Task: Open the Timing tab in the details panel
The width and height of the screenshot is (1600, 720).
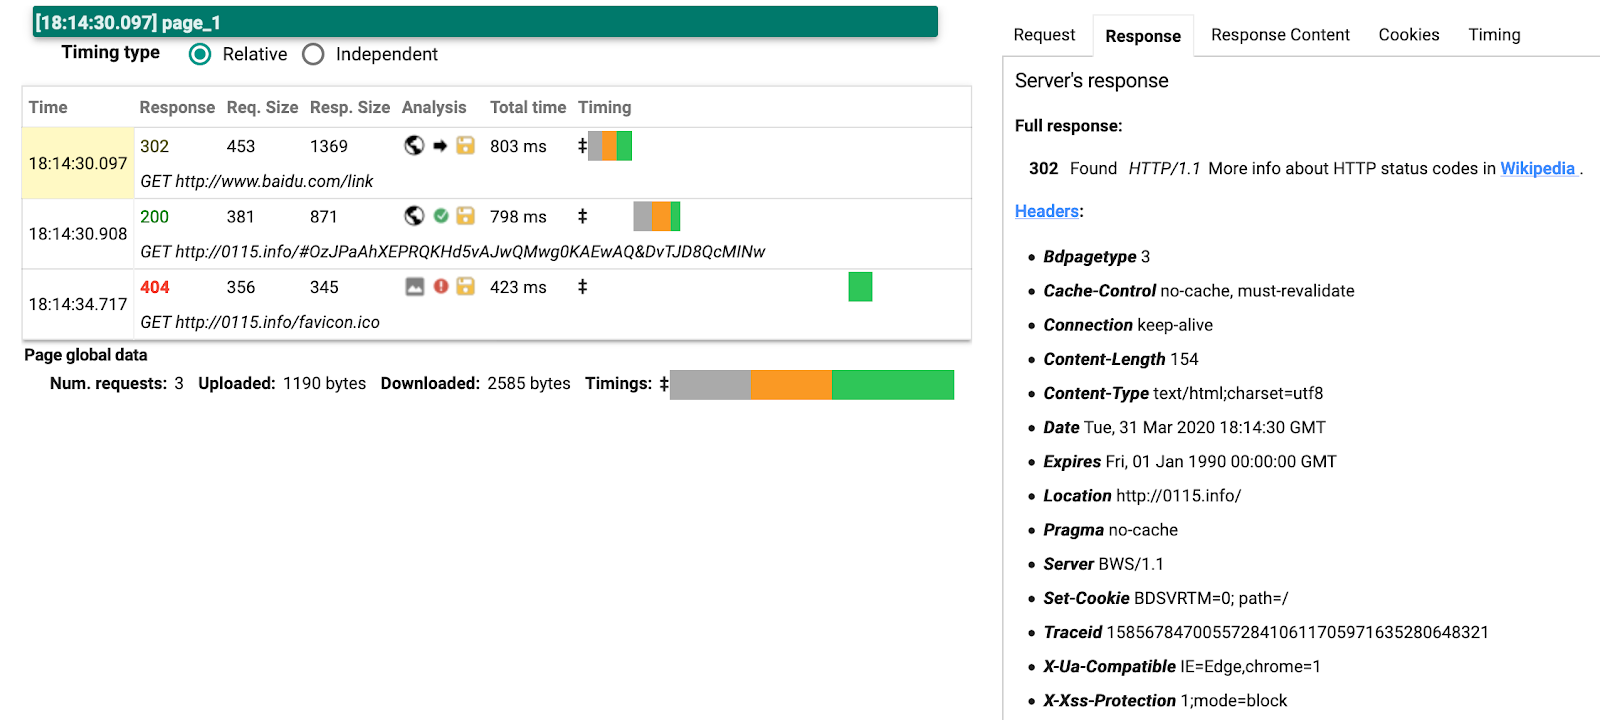Action: tap(1494, 35)
